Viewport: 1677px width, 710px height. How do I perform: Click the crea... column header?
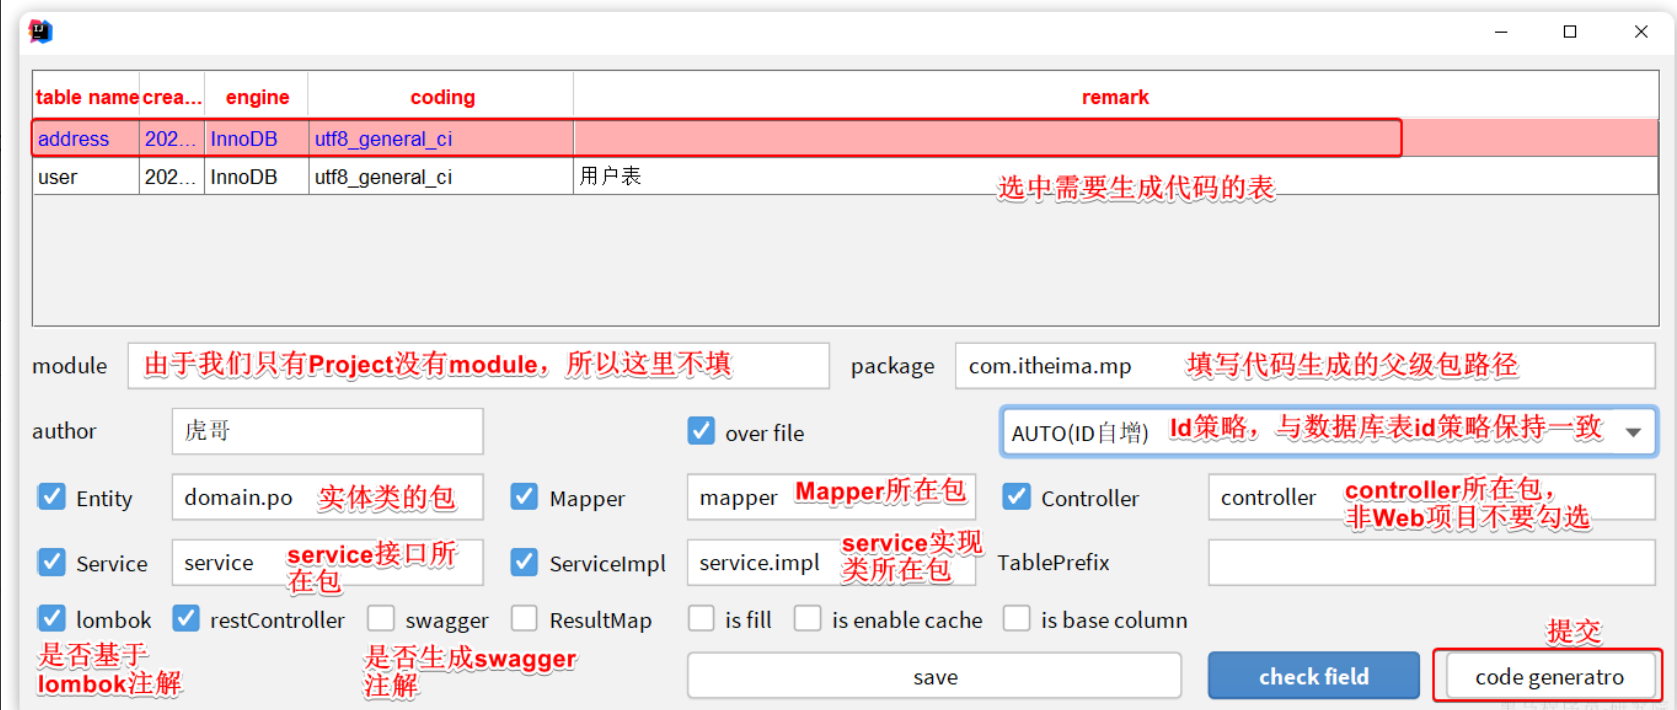click(172, 97)
